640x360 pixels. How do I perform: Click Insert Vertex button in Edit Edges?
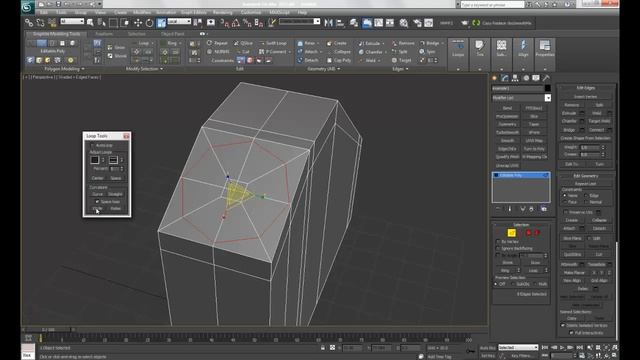585,97
